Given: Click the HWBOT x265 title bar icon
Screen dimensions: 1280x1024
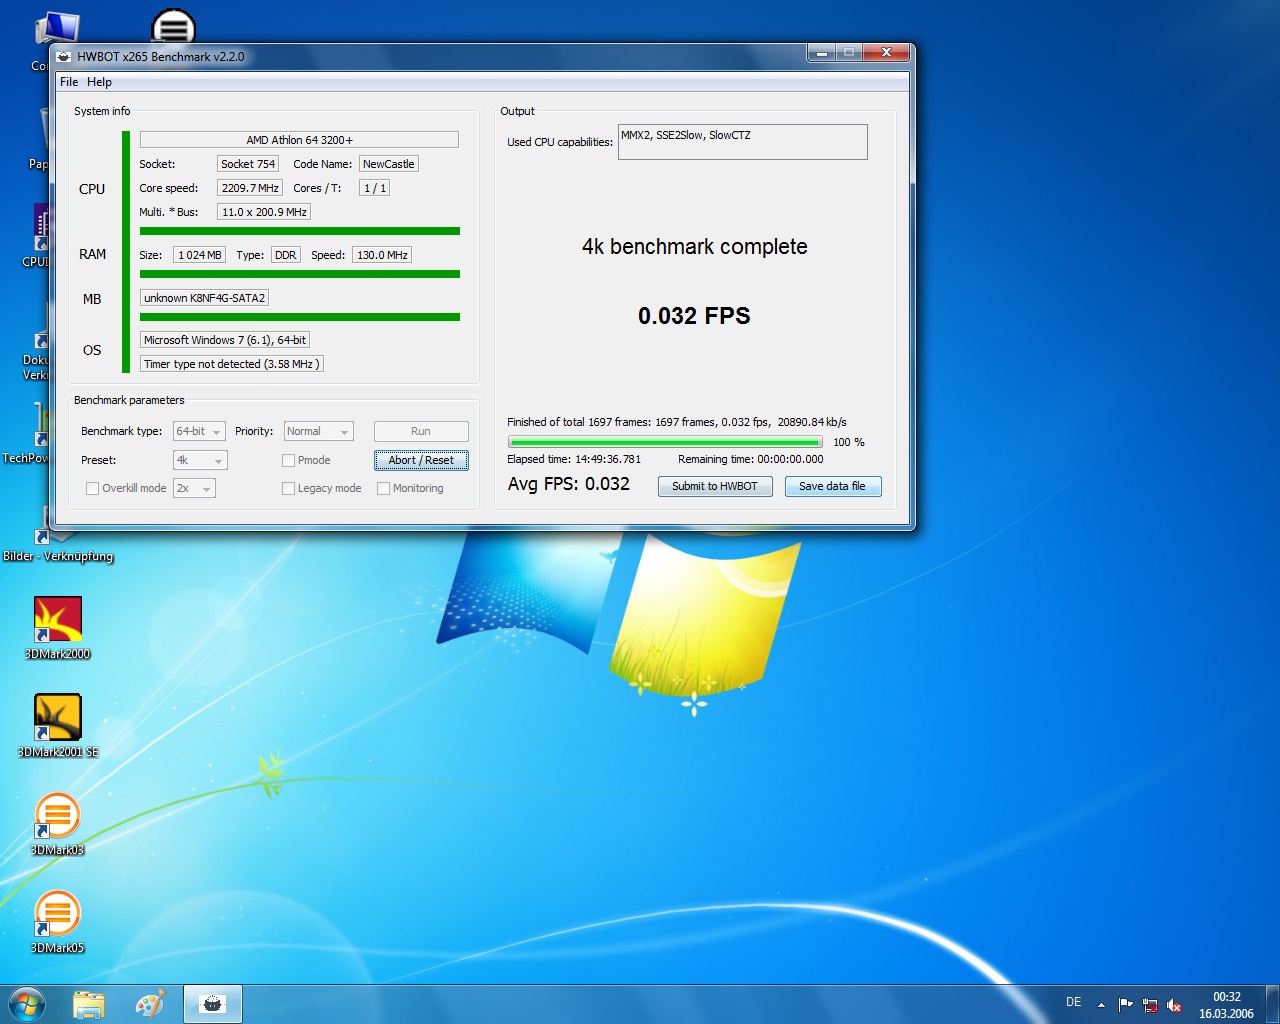Looking at the screenshot, I should [64, 57].
